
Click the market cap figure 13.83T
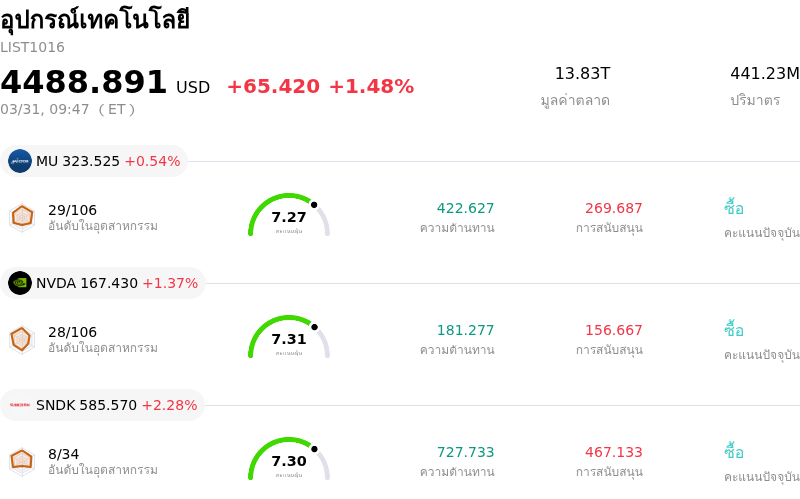tap(582, 74)
